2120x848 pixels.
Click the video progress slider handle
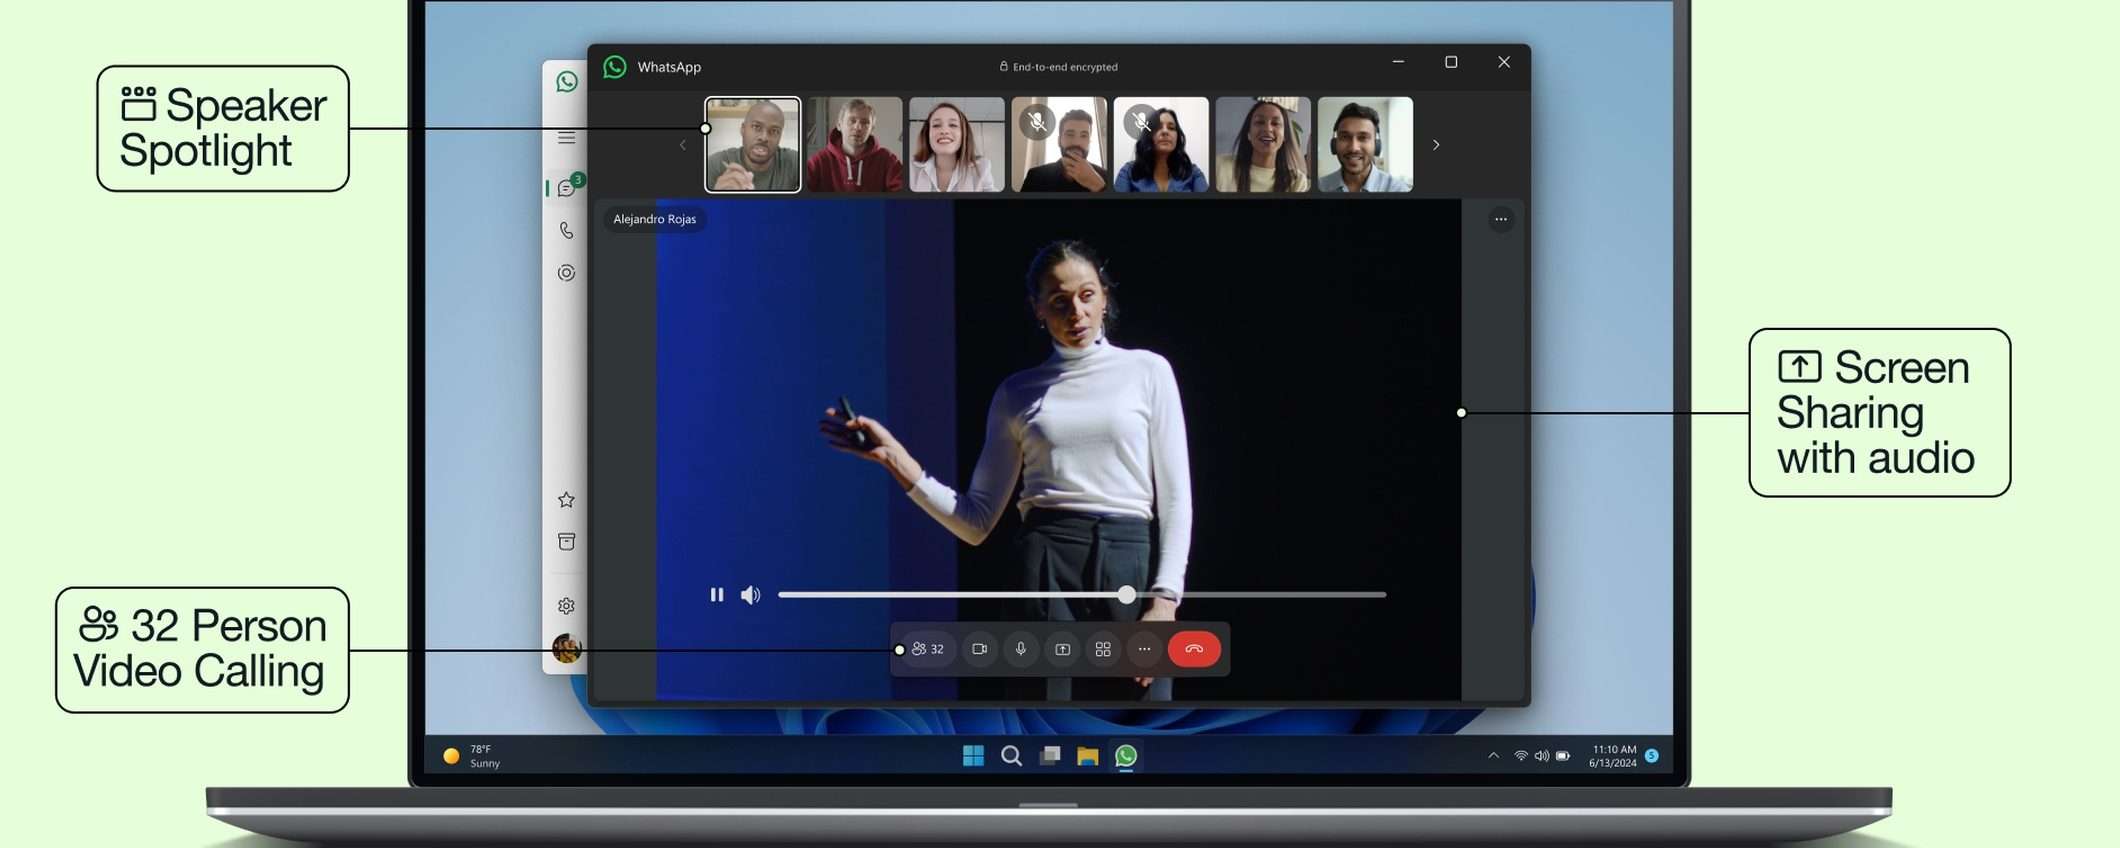(x=1126, y=595)
